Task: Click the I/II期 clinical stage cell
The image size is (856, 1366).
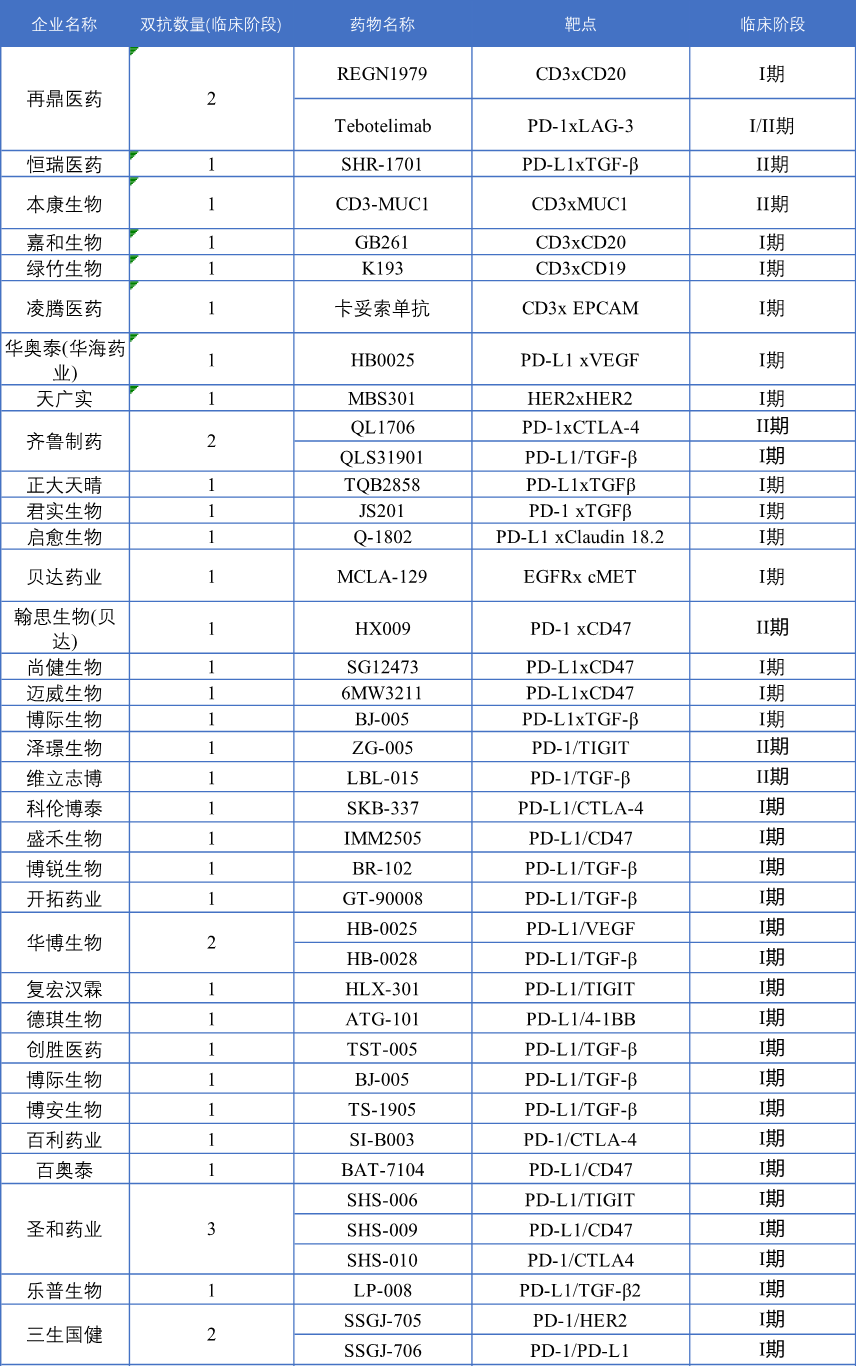Action: click(773, 125)
